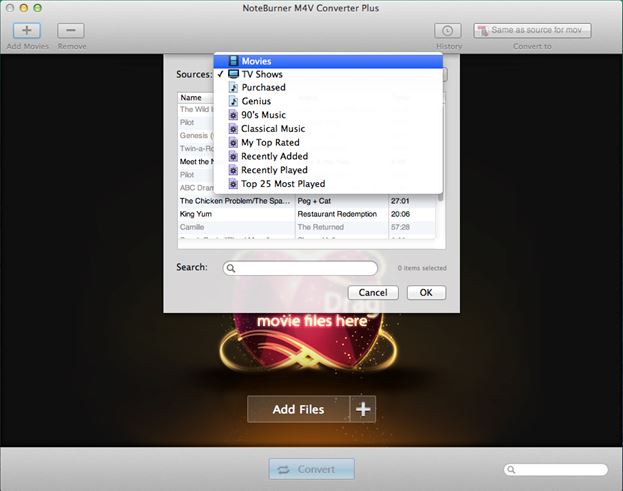Click the plus icon beside Add Files
Screen dimensions: 623x491
(x=363, y=409)
